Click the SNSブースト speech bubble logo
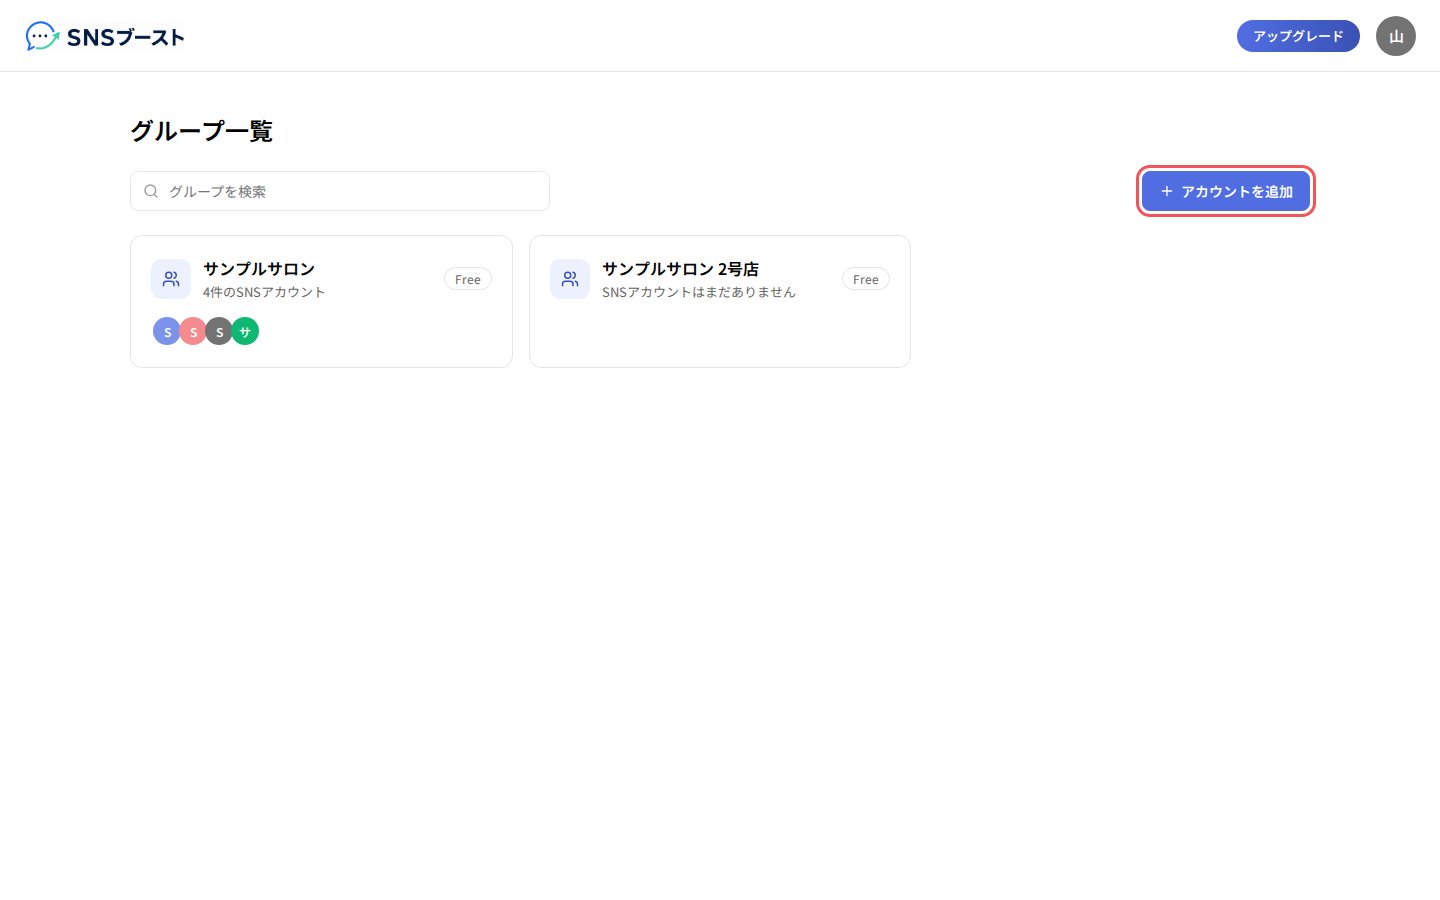Image resolution: width=1440 pixels, height=900 pixels. pos(42,36)
